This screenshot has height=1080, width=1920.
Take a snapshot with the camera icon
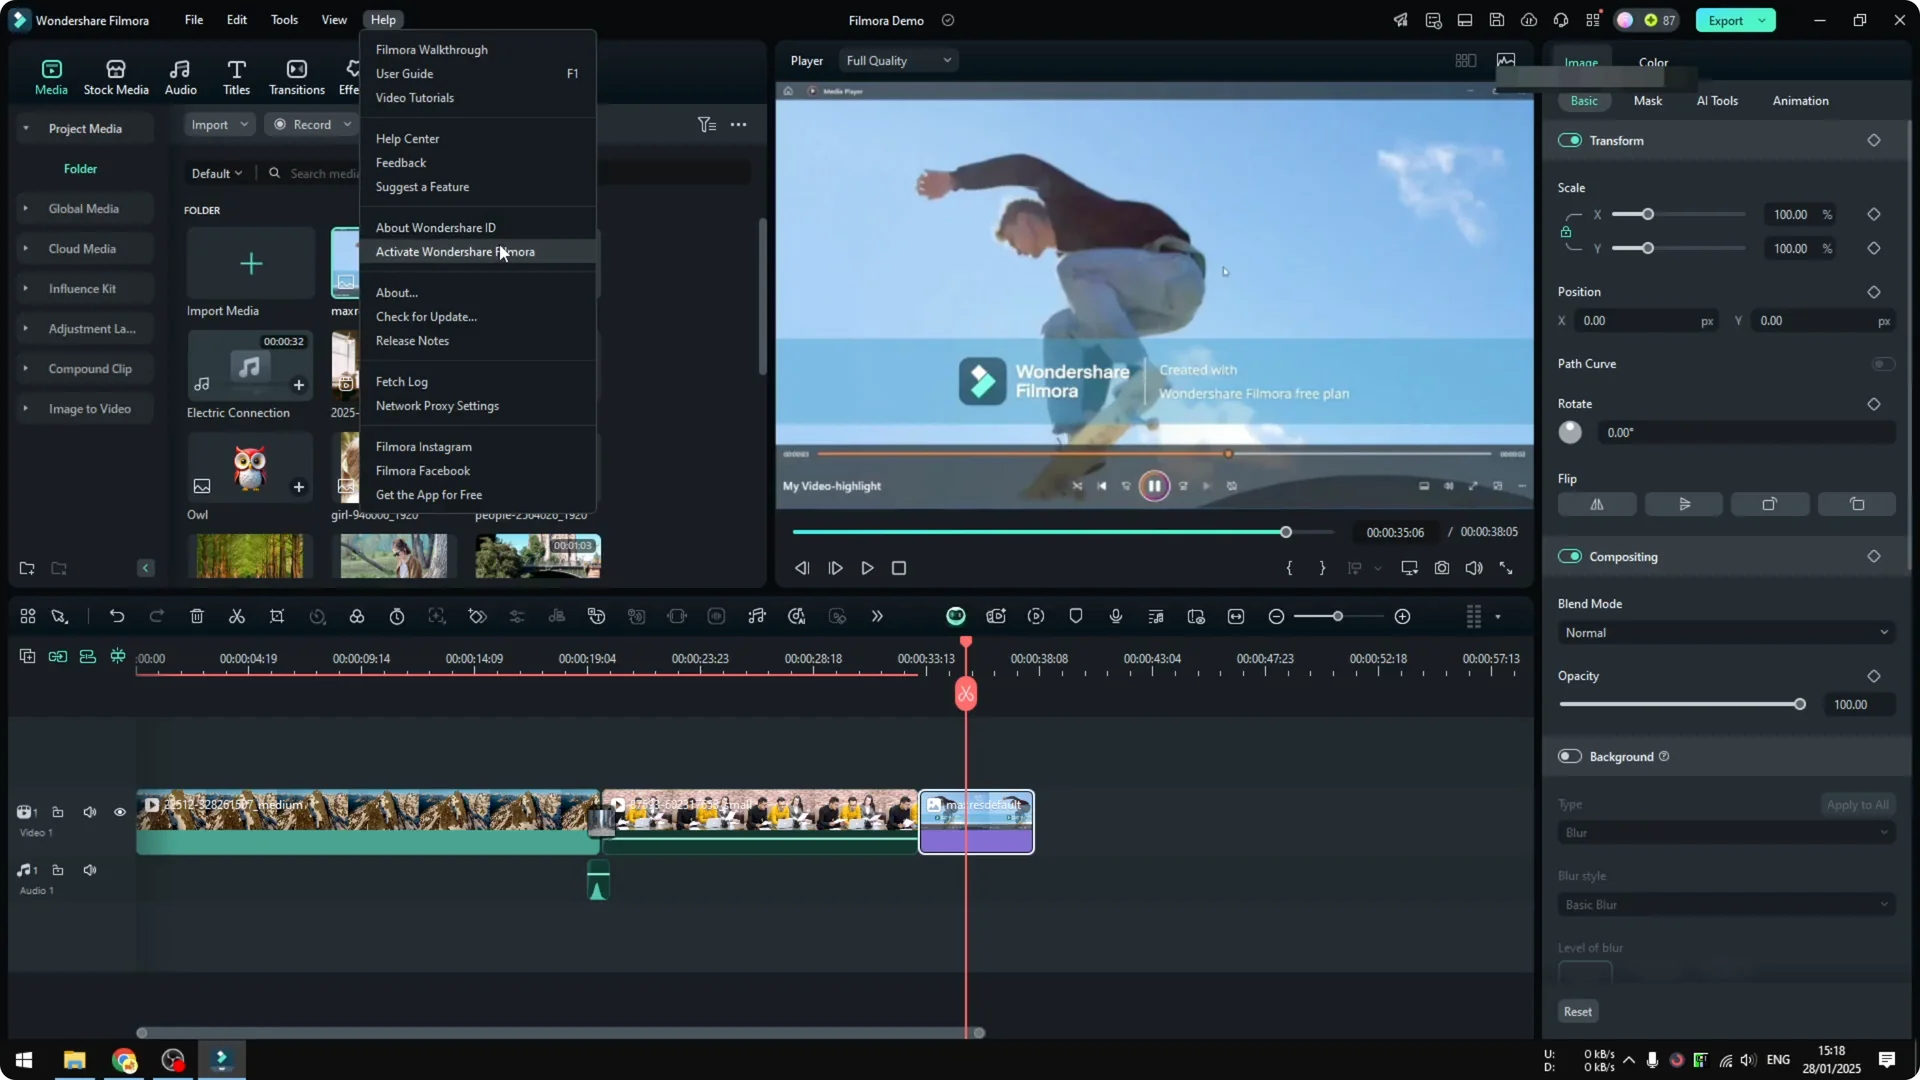point(1441,568)
